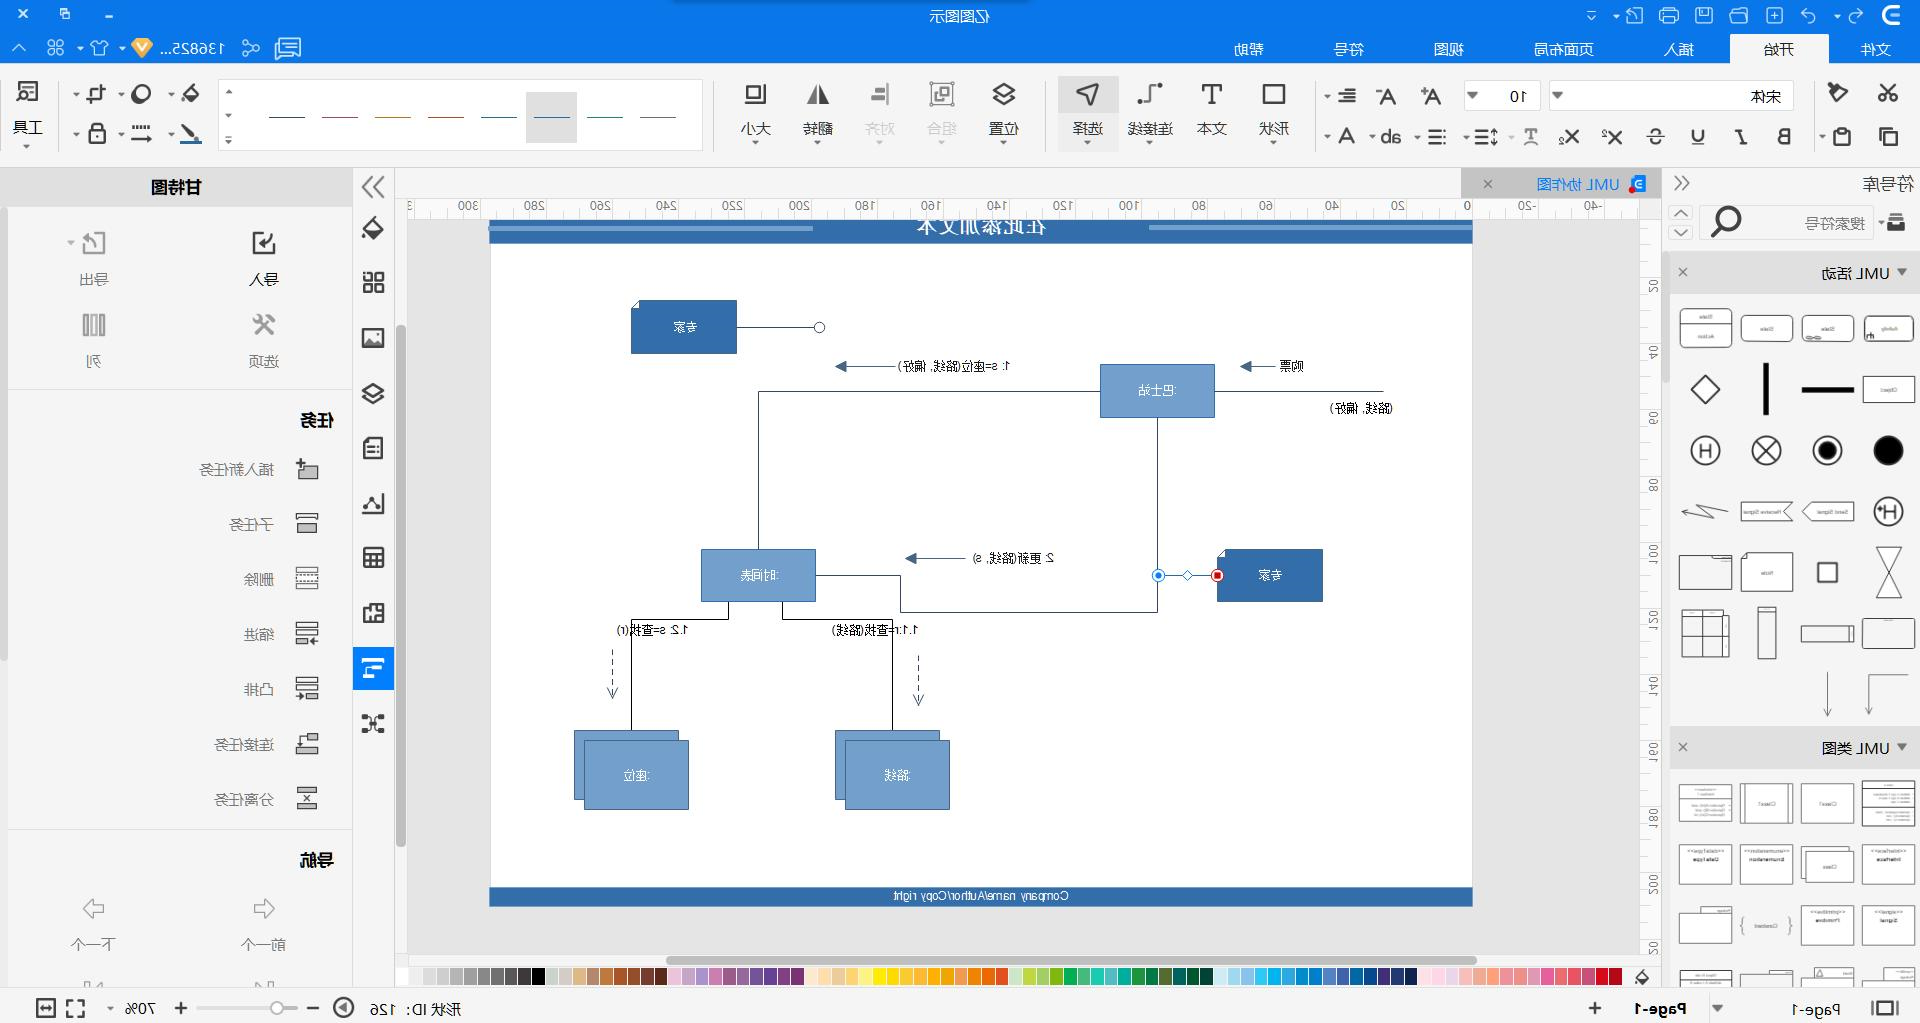This screenshot has width=1920, height=1023.
Task: Click the active Gantt chart side icon
Action: (x=373, y=668)
